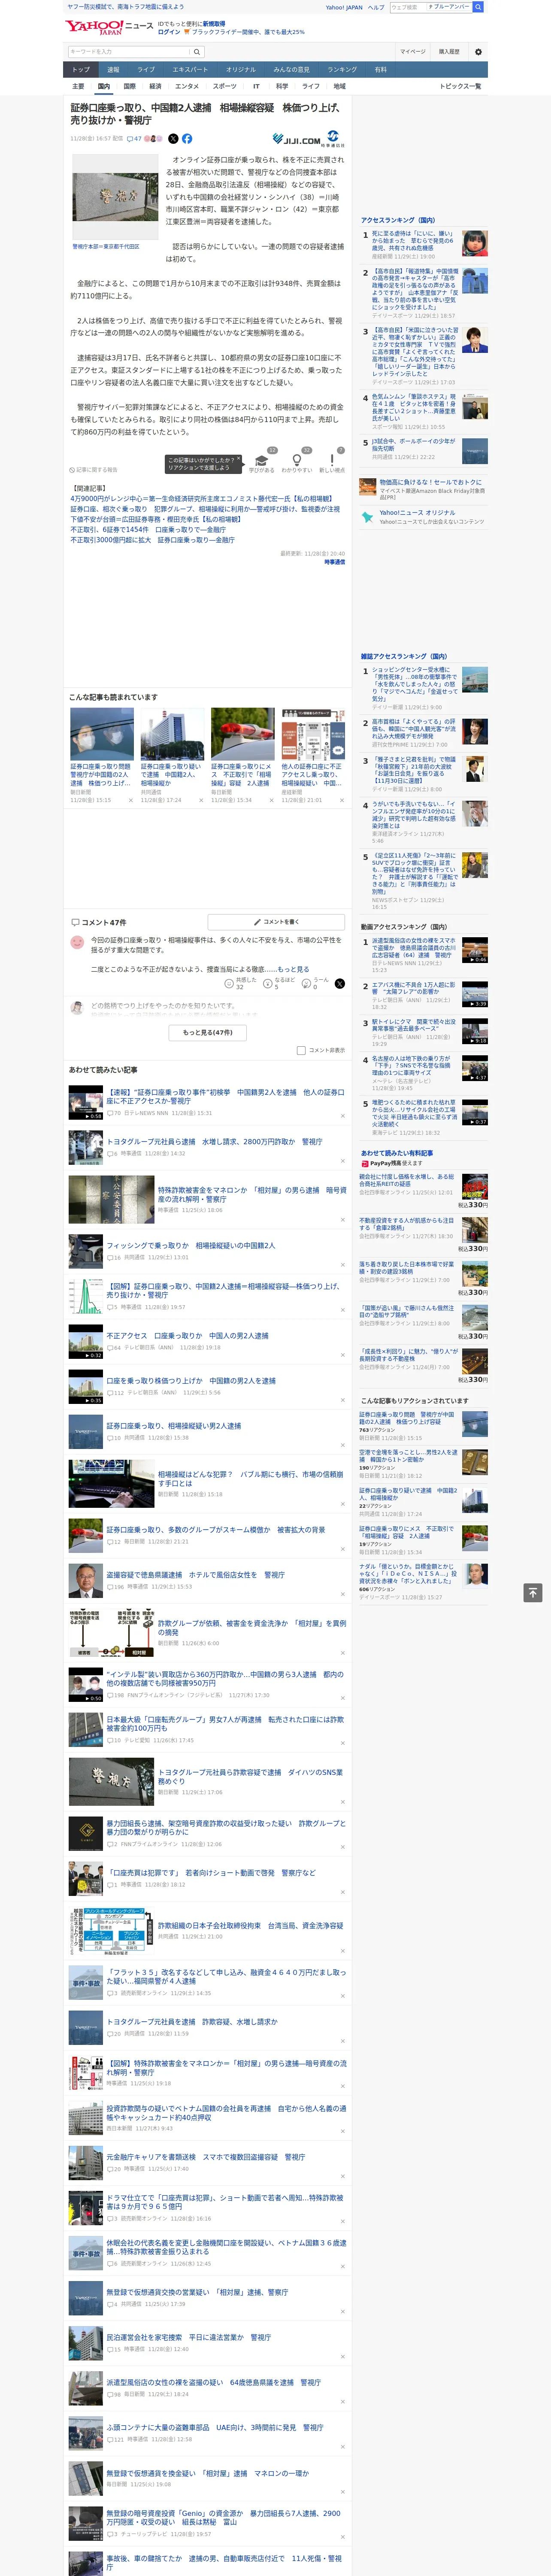The image size is (551, 2576).
Task: Click the back-to-top arrow button
Action: point(534,1592)
